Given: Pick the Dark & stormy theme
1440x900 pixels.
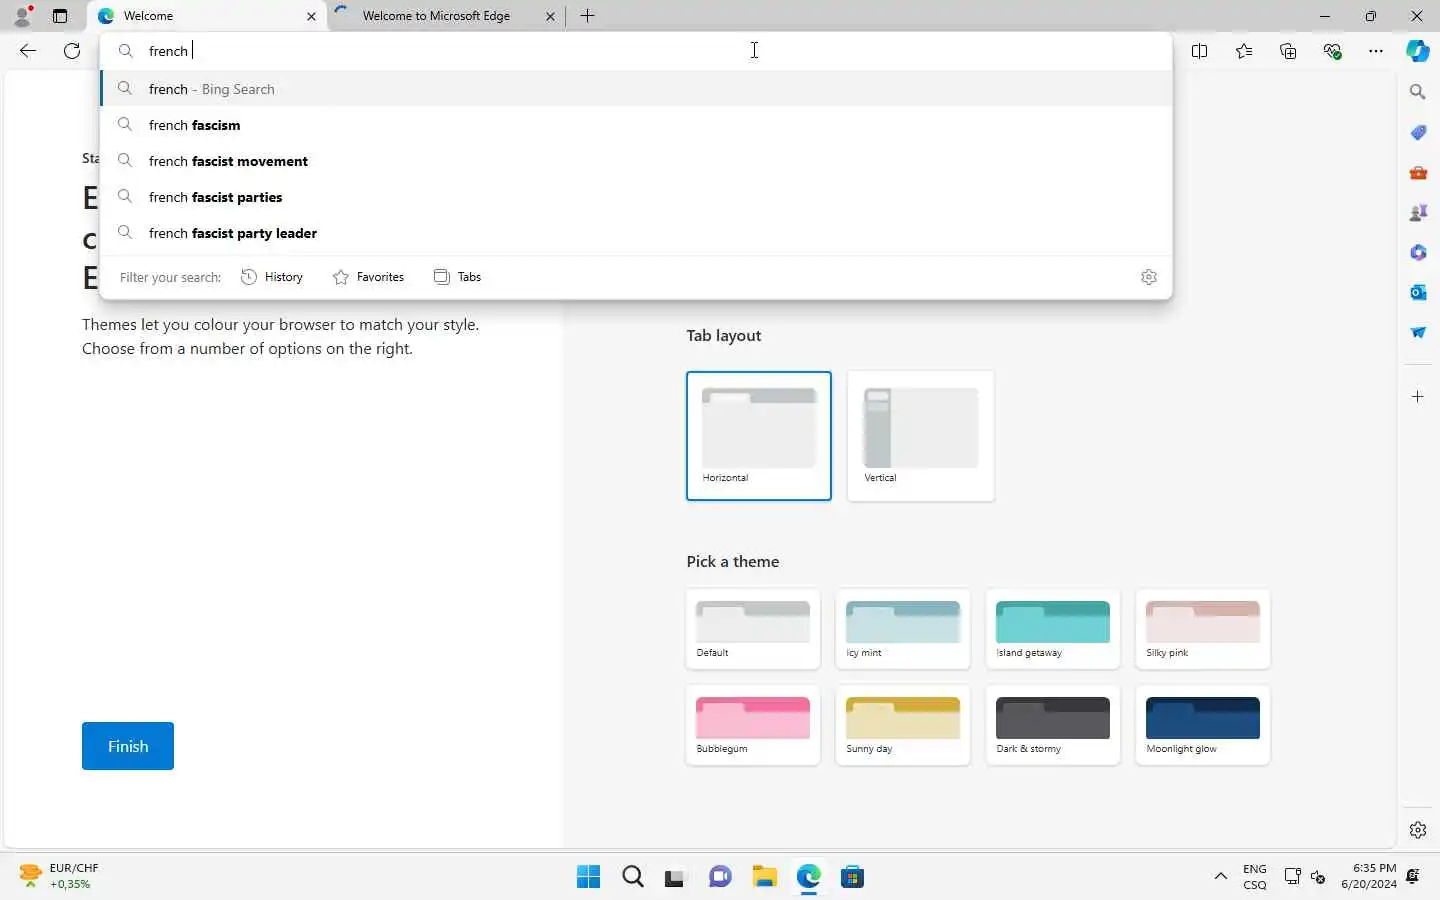Looking at the screenshot, I should (1053, 725).
